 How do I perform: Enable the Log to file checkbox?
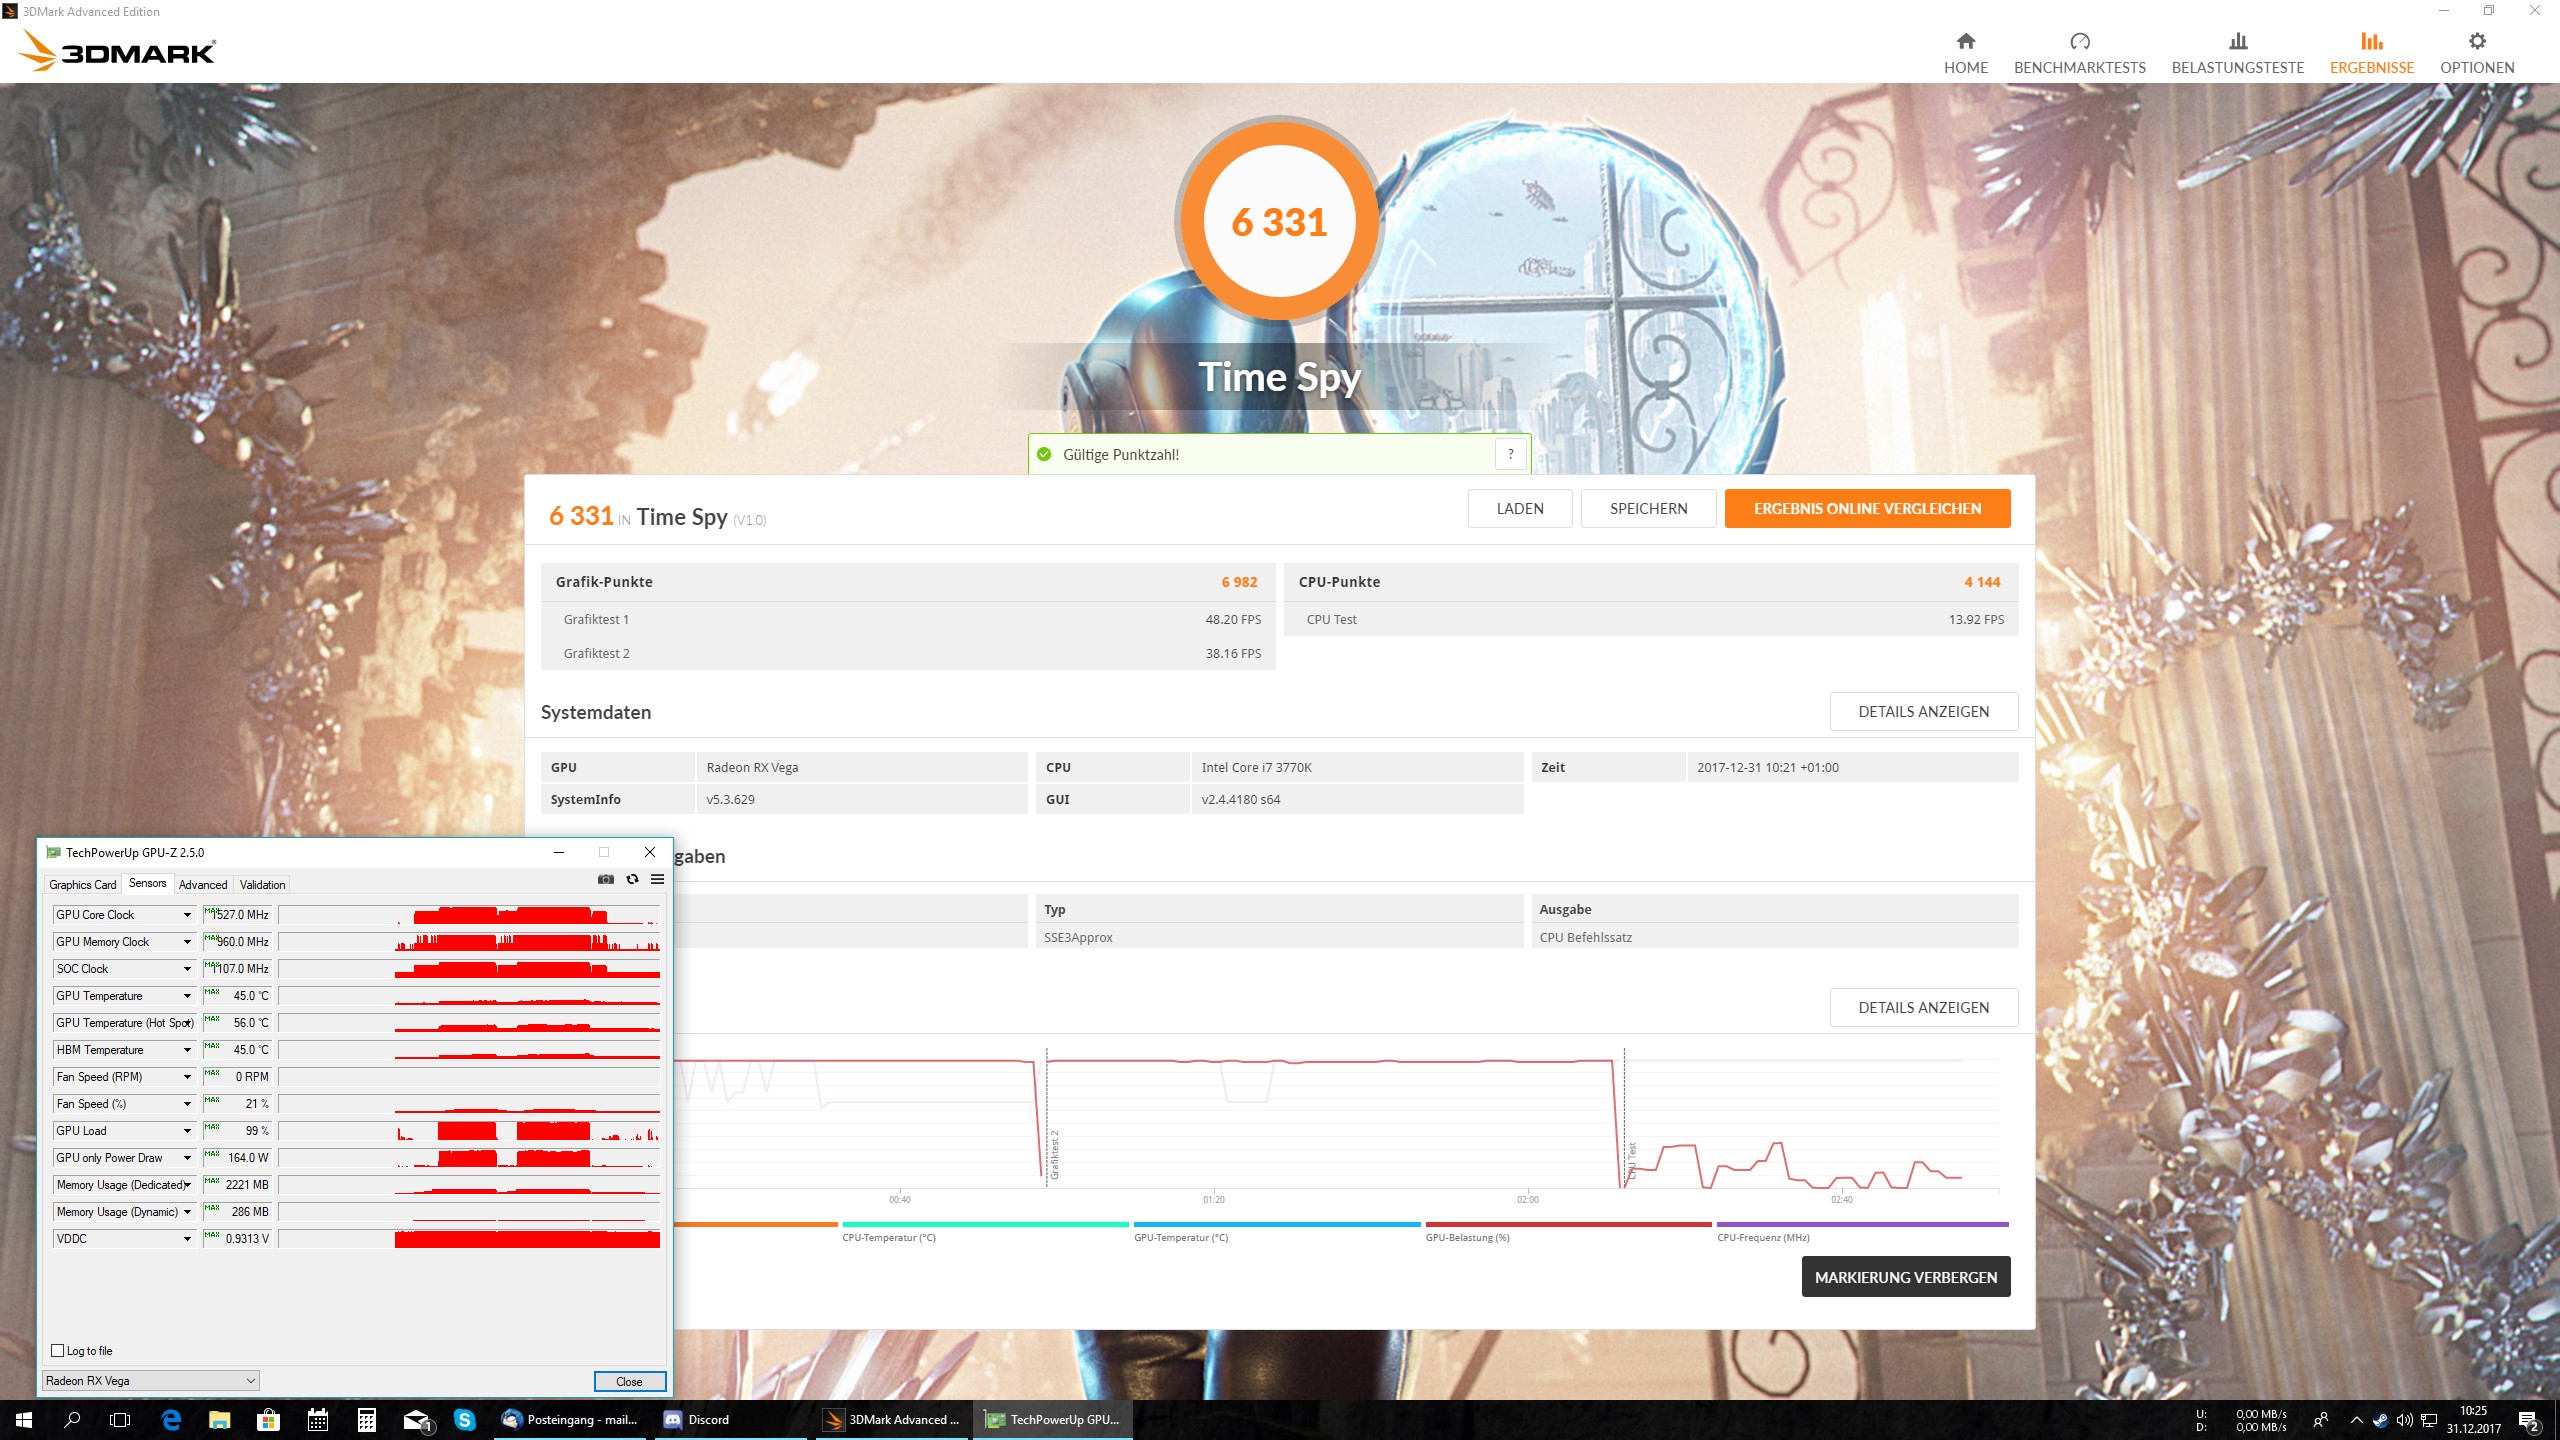[58, 1350]
